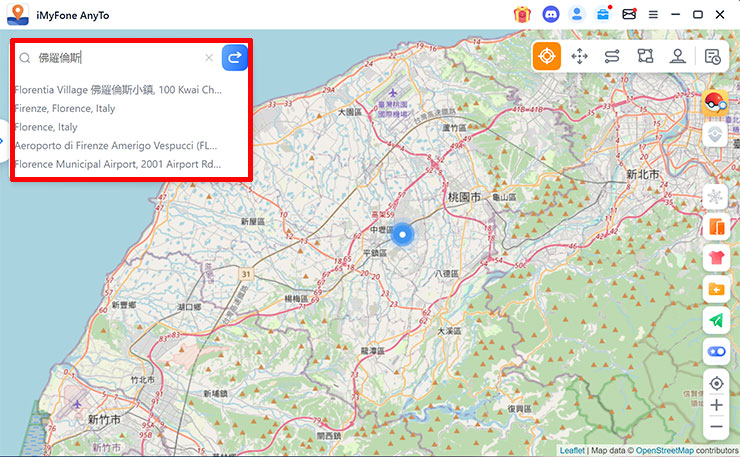Select the Two-spot route mode
The image size is (740, 457).
pos(612,56)
